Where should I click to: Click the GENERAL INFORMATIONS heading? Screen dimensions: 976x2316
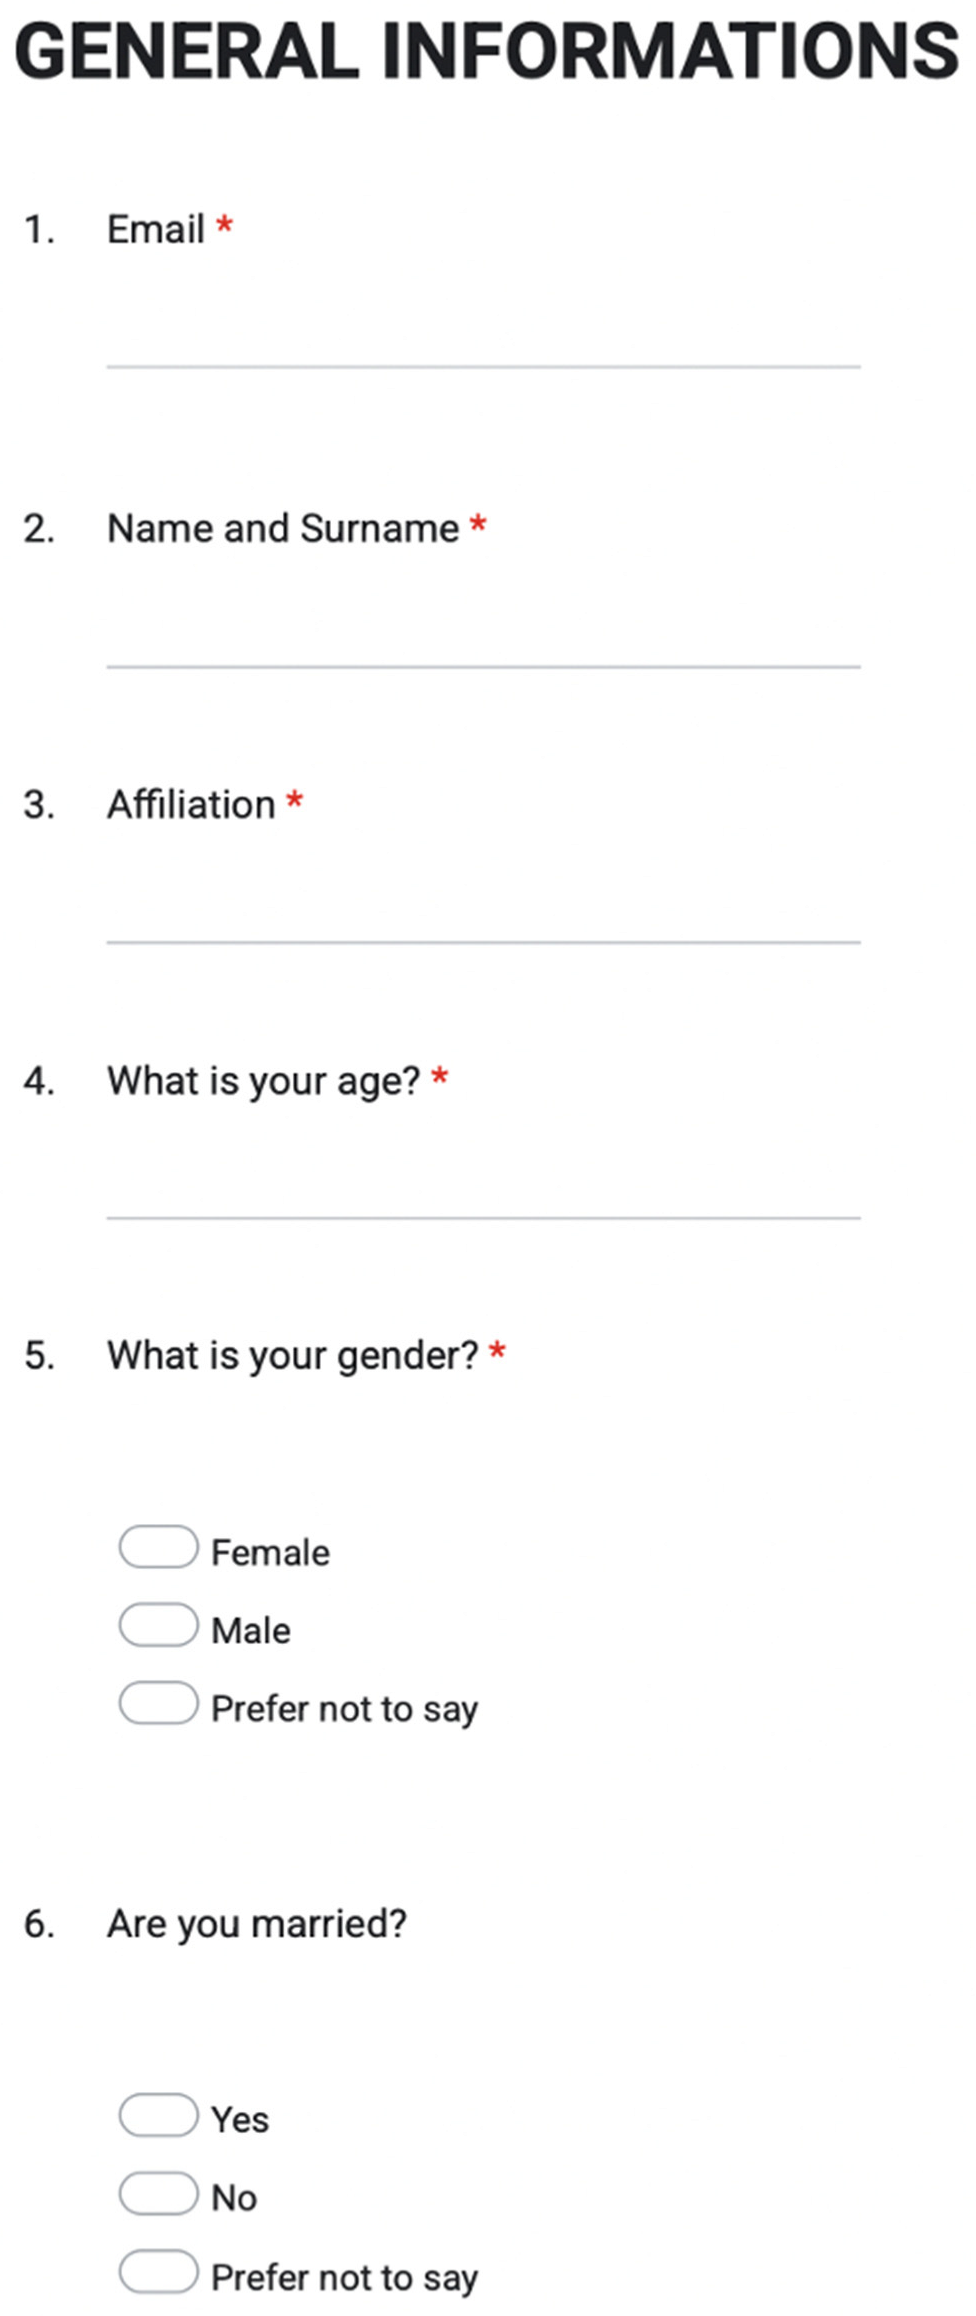tap(487, 52)
